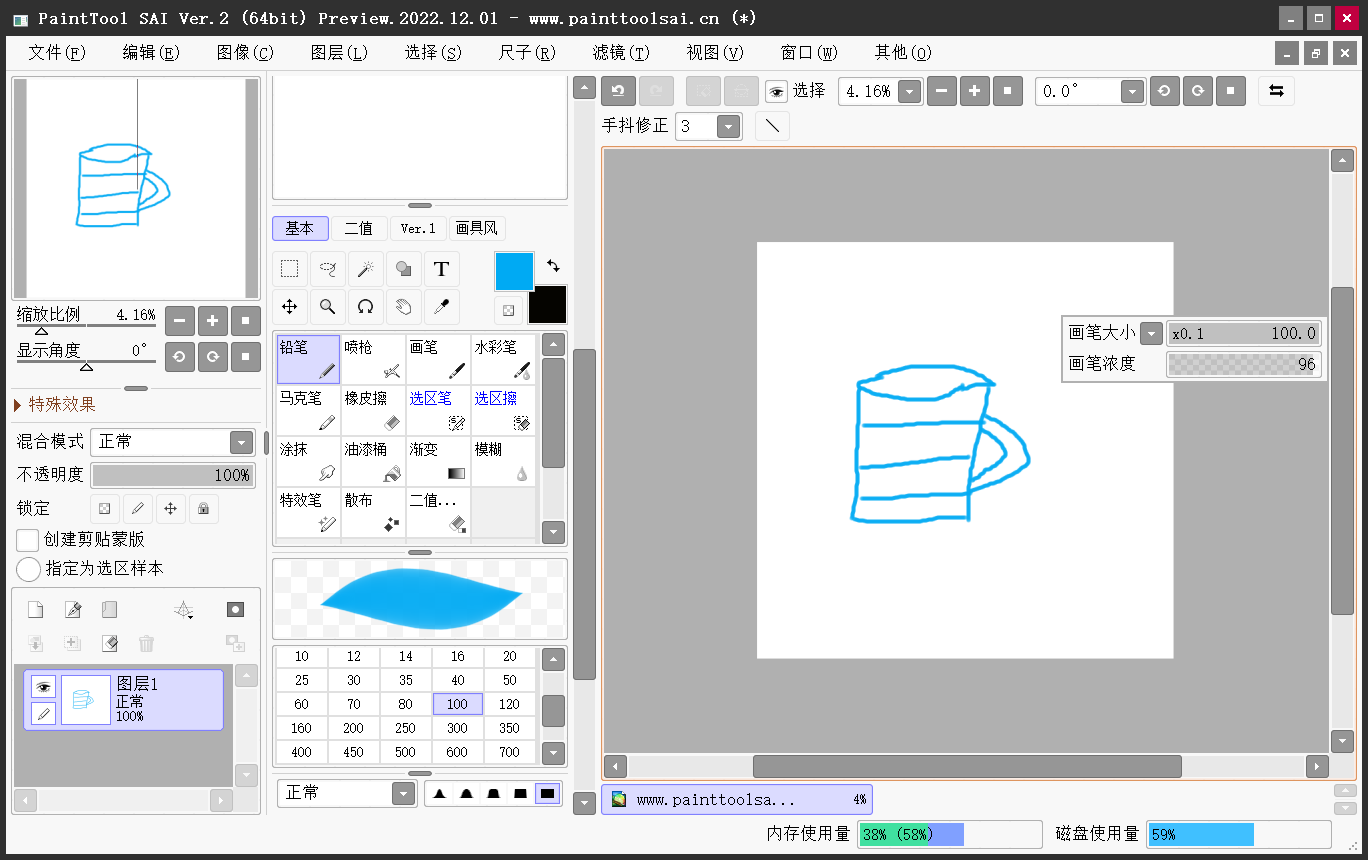Screen dimensions: 1368x860
Task: Click the transparent color toggle icon
Action: tap(509, 310)
